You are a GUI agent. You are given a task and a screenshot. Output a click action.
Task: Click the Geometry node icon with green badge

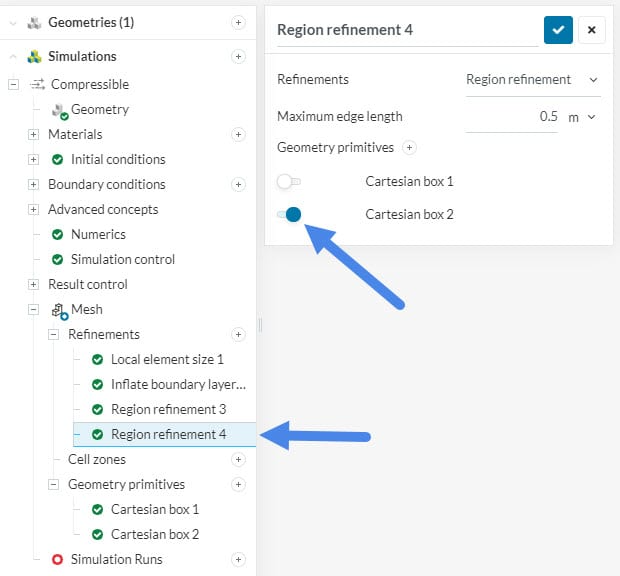click(x=60, y=111)
